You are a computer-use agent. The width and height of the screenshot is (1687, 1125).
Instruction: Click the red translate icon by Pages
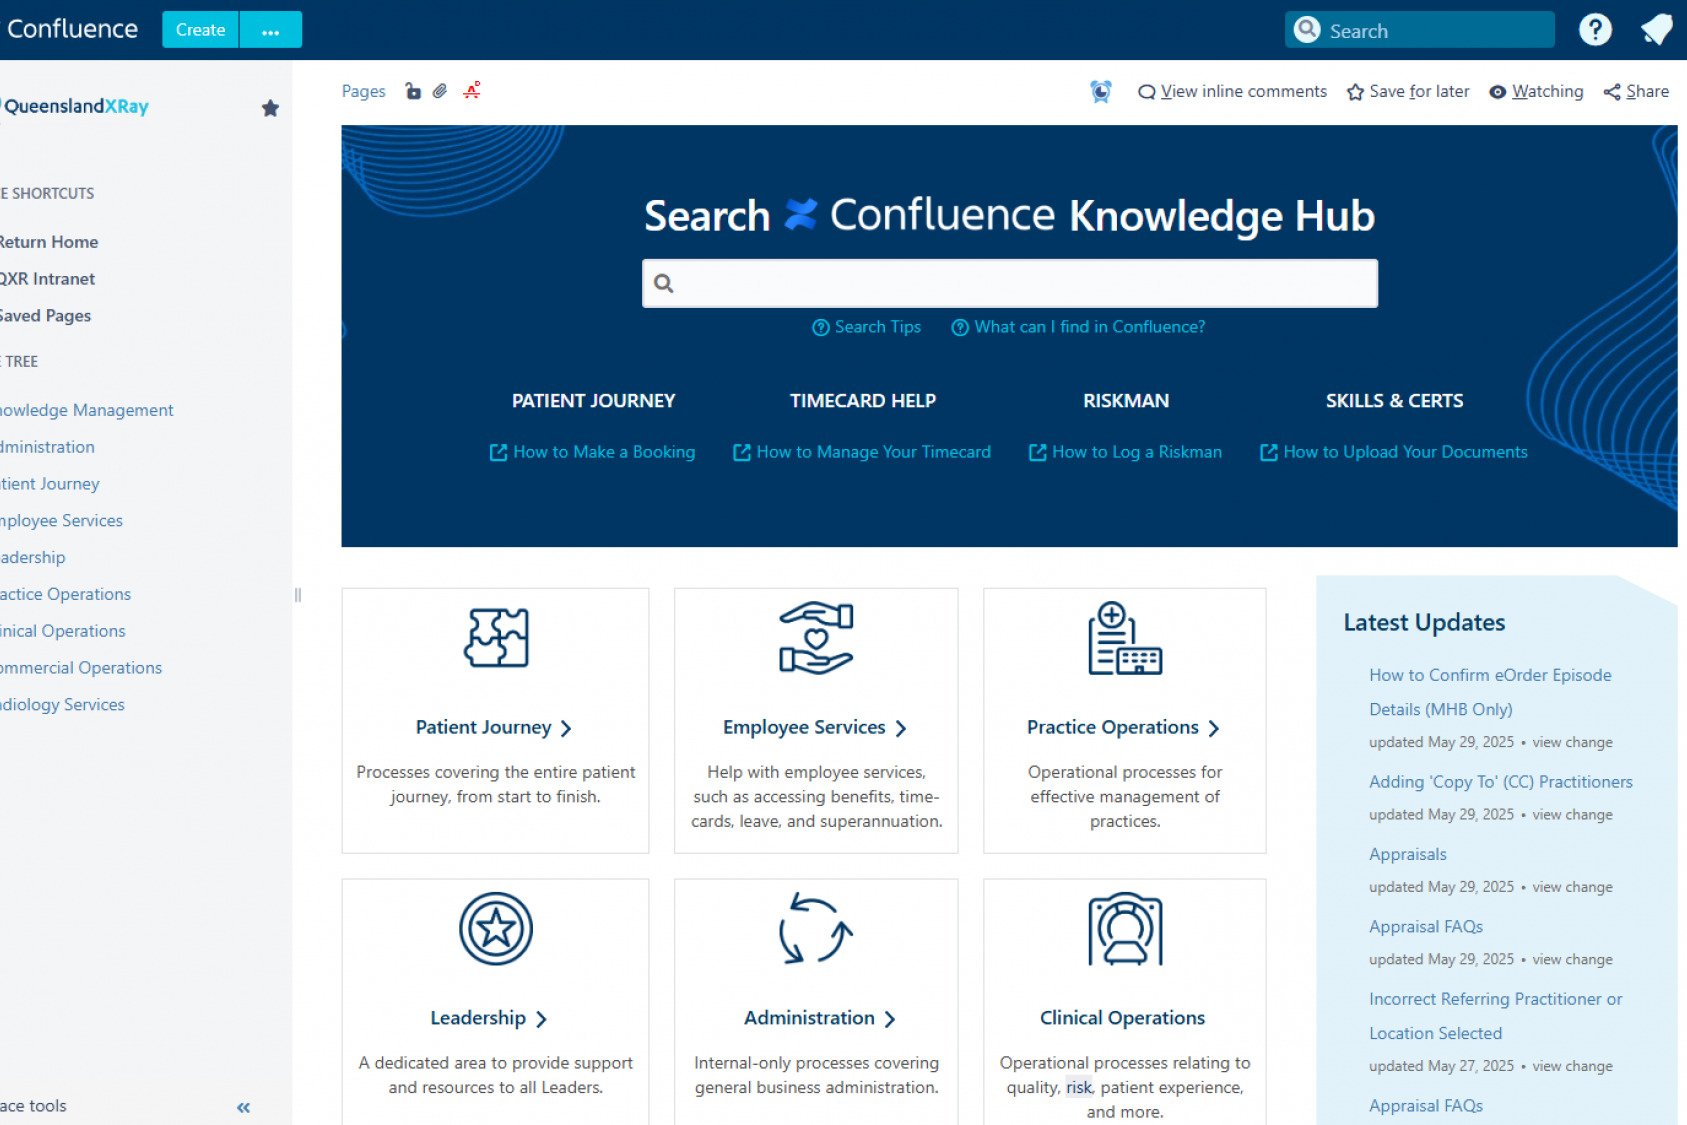(472, 90)
